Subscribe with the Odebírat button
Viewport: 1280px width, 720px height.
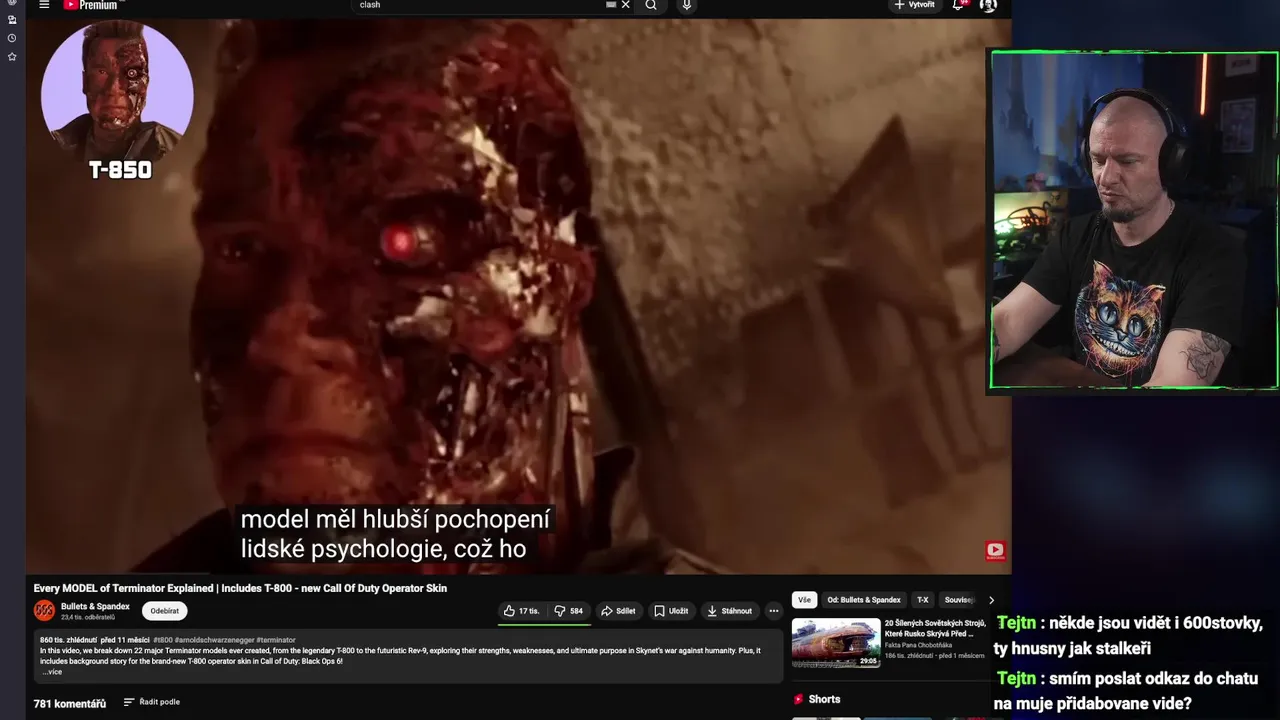pyautogui.click(x=164, y=611)
